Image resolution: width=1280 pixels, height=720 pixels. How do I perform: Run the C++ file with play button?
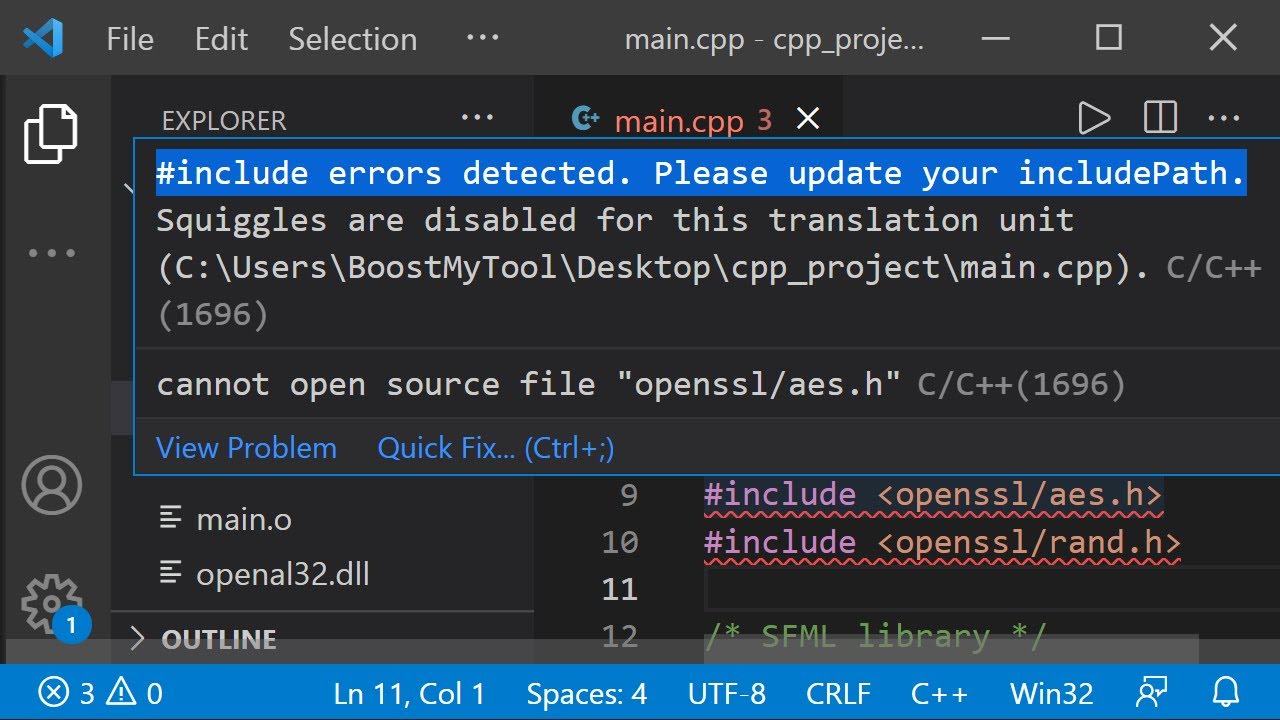click(1095, 119)
